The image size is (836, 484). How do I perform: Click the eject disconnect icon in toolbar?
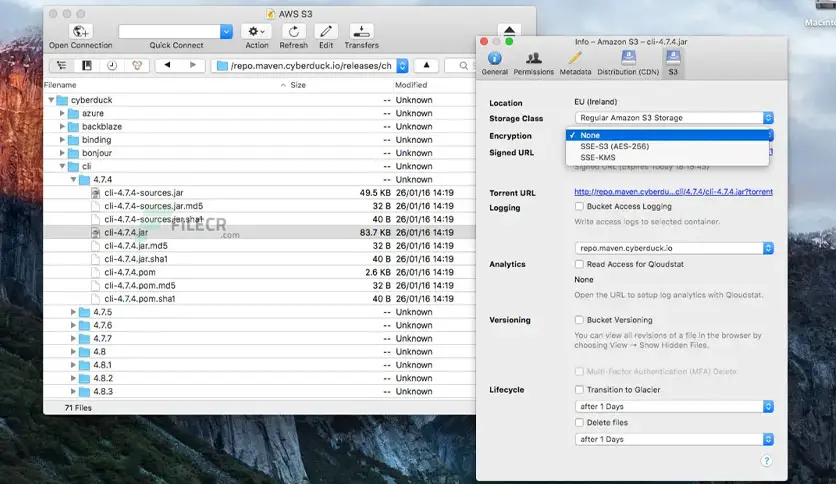pyautogui.click(x=509, y=30)
